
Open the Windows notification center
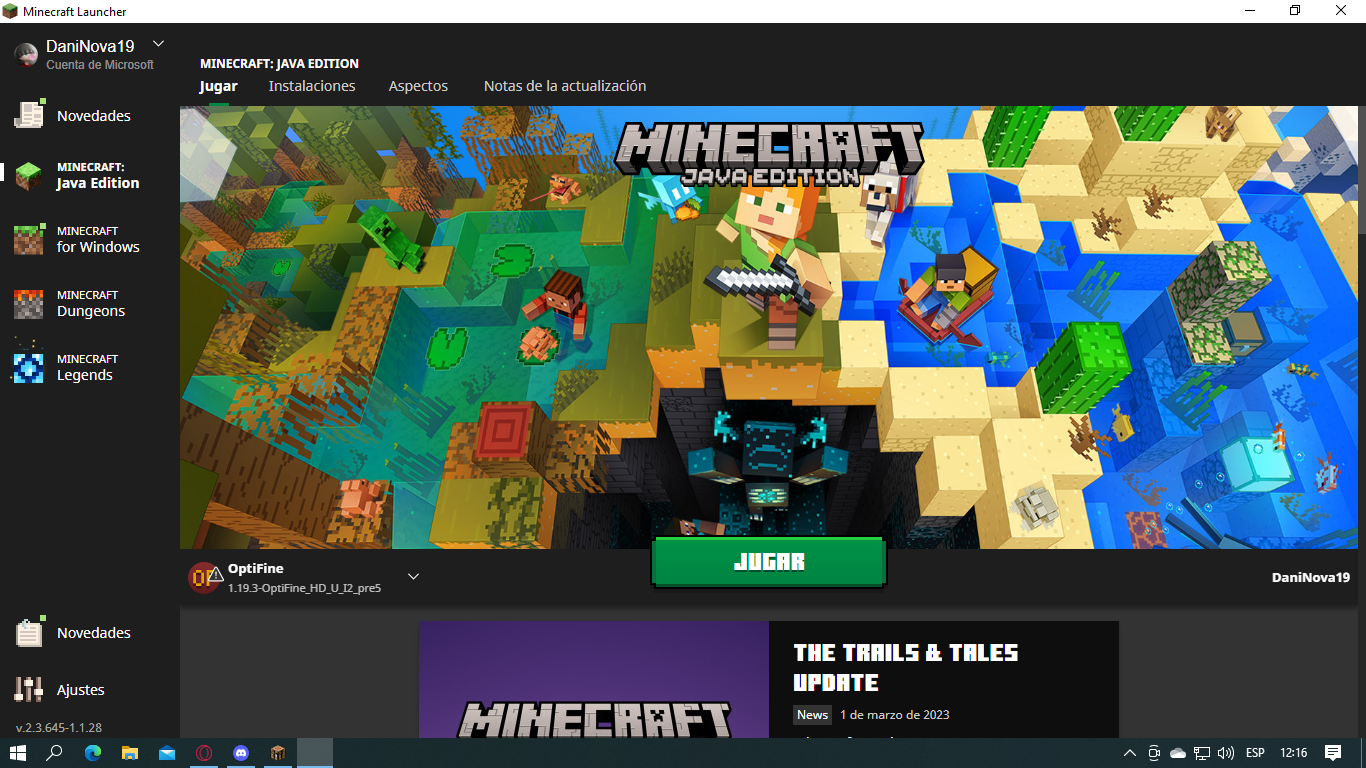tap(1333, 753)
